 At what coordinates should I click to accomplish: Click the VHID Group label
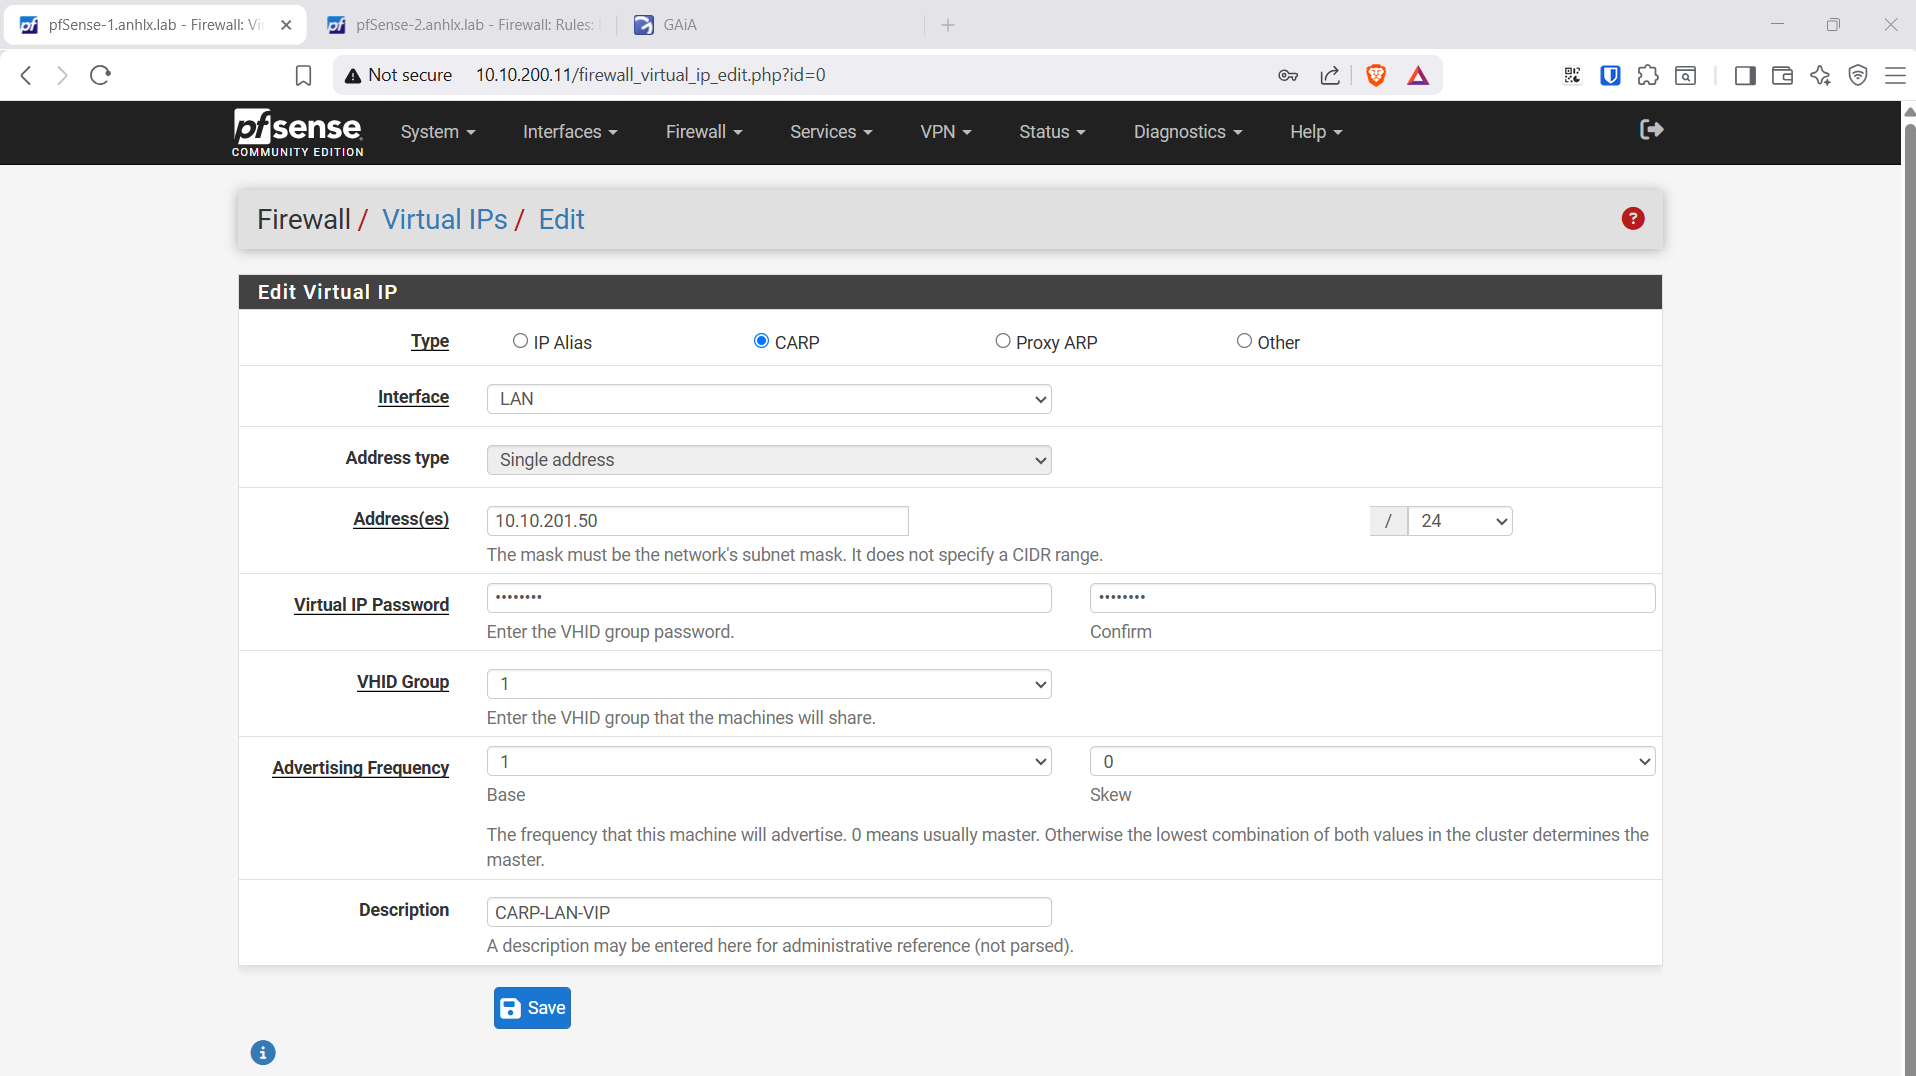tap(403, 682)
